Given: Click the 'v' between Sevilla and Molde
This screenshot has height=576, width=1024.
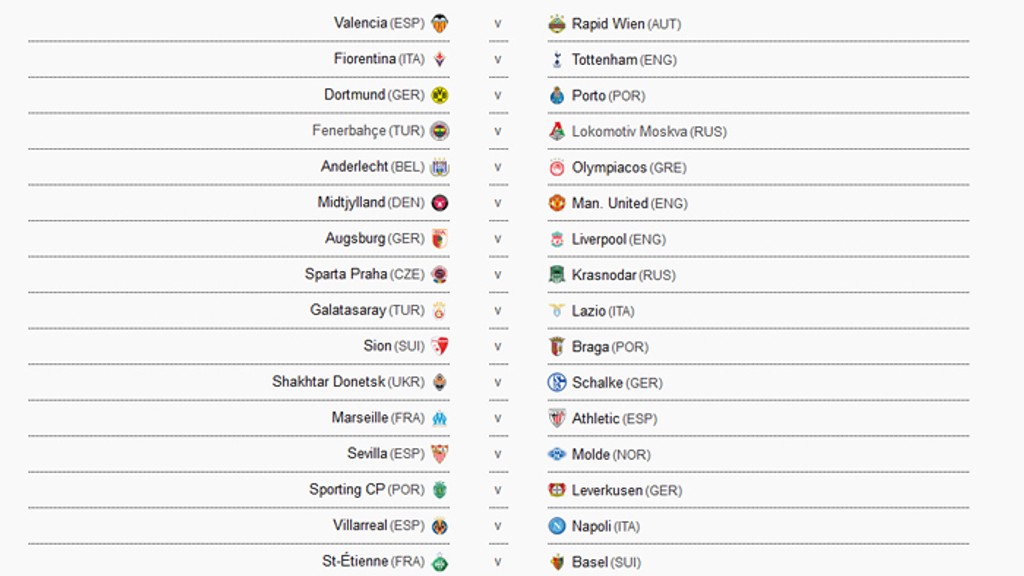Looking at the screenshot, I should (x=498, y=454).
